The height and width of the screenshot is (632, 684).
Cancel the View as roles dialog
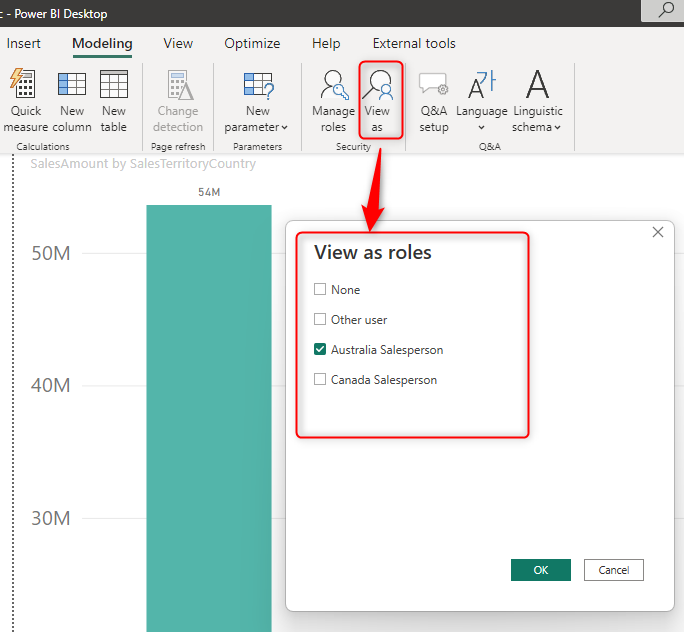[x=614, y=570]
